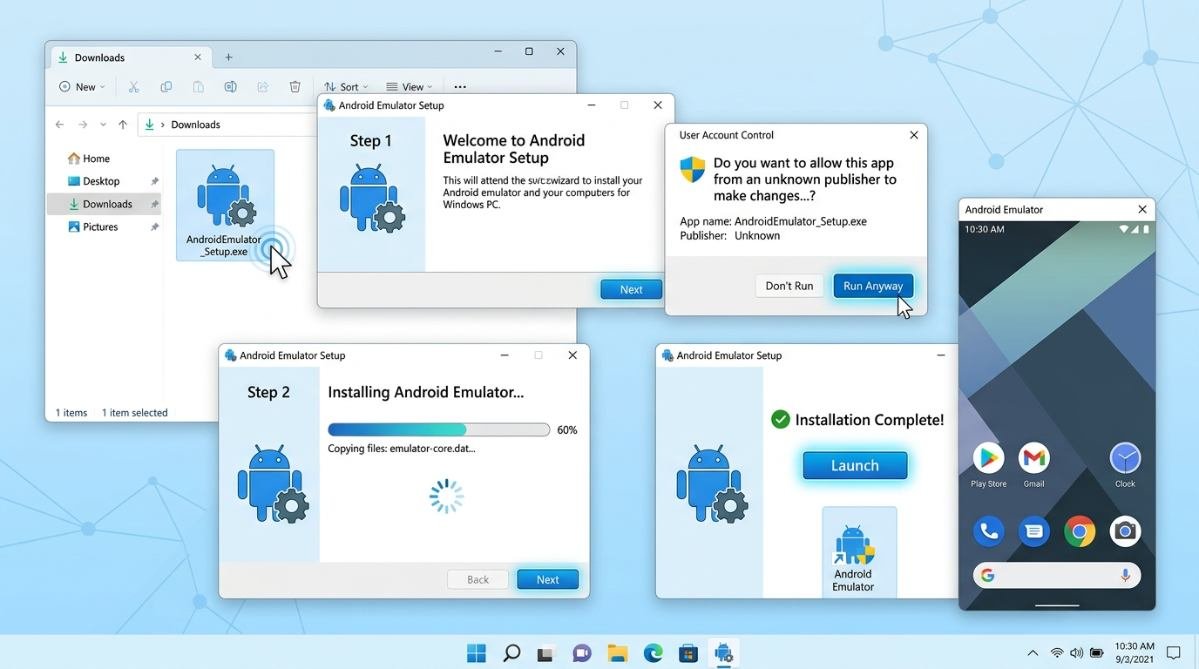Click Next in Step 1 setup window
The image size is (1199, 669).
coord(631,290)
